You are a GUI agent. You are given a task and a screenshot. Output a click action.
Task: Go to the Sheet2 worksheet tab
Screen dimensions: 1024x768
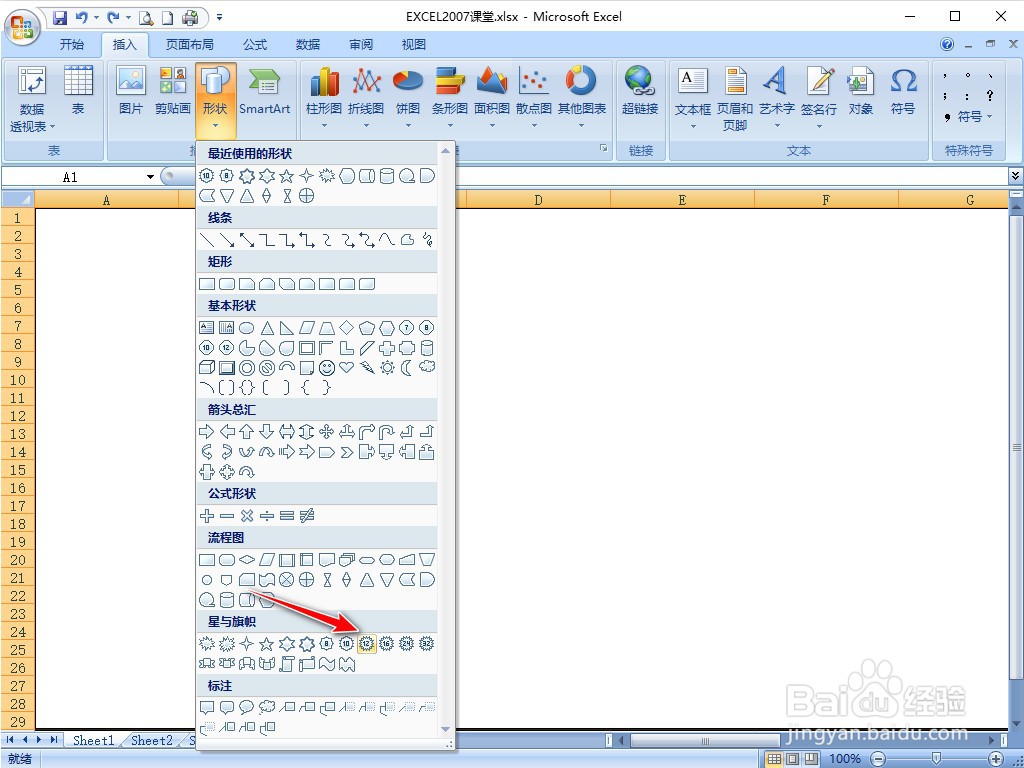click(x=152, y=740)
